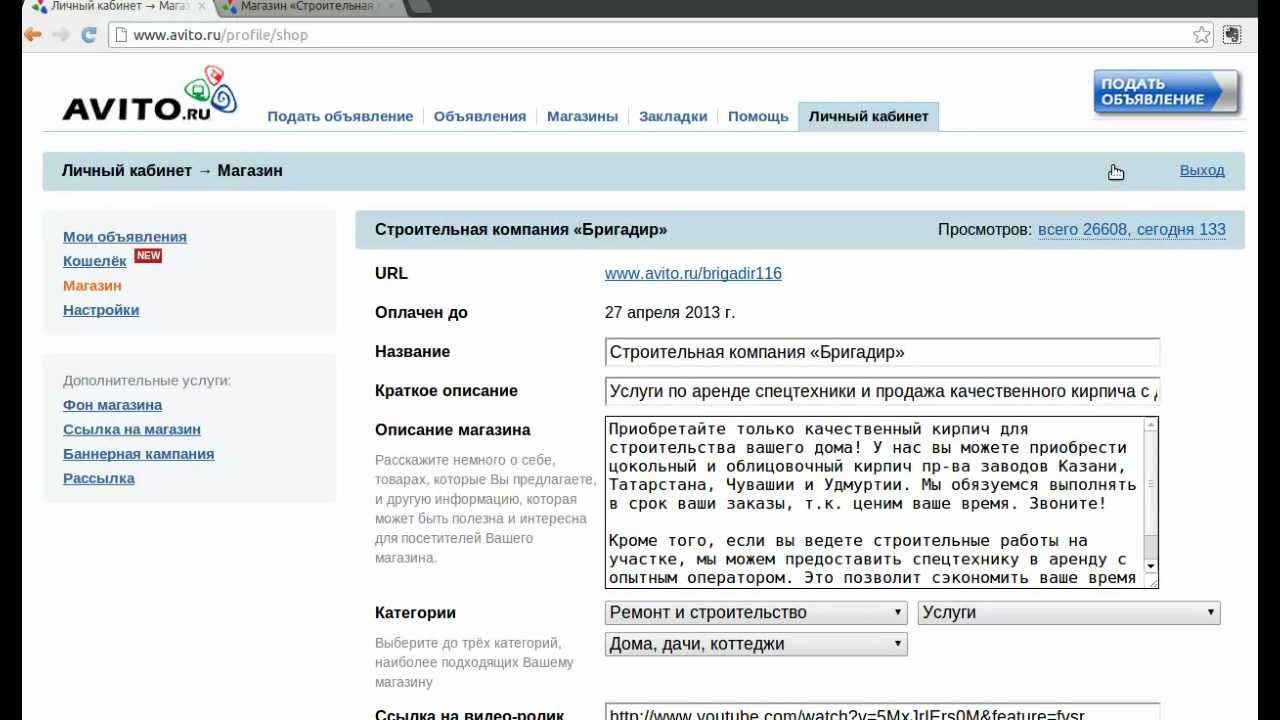This screenshot has height=720, width=1280.
Task: Open 'Закладки' in top navigation
Action: 673,116
